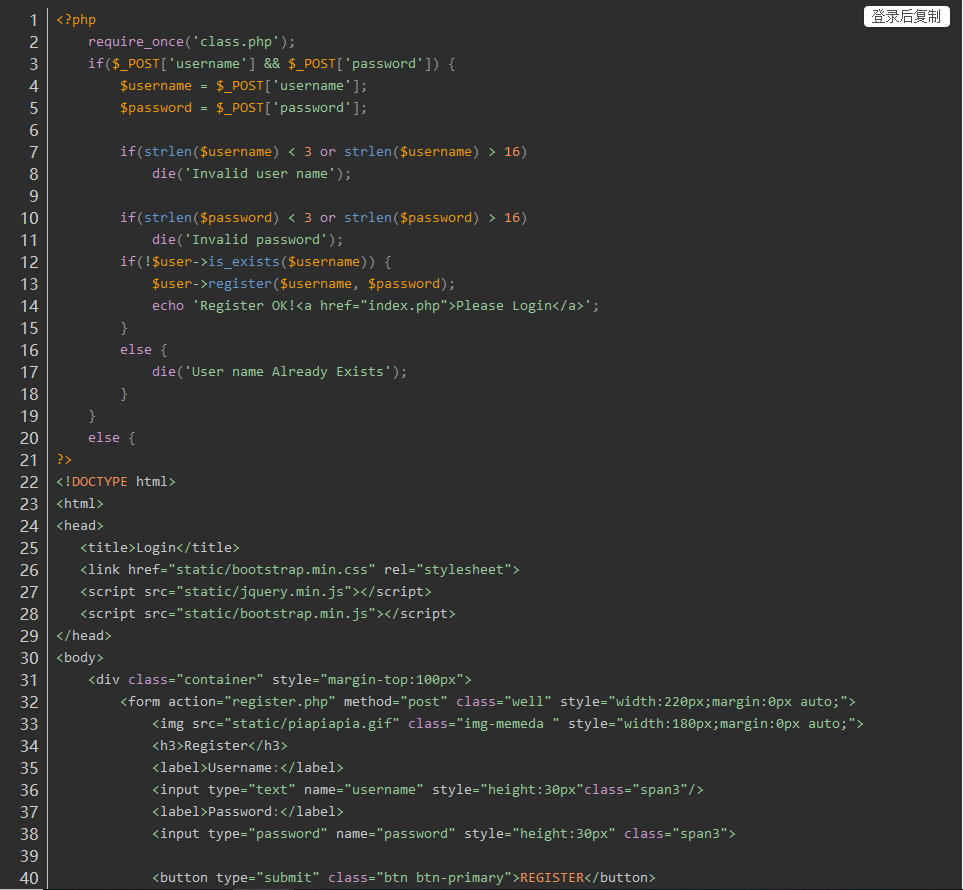
Task: Click '<head>' opening tag on line 24
Action: pyautogui.click(x=80, y=526)
